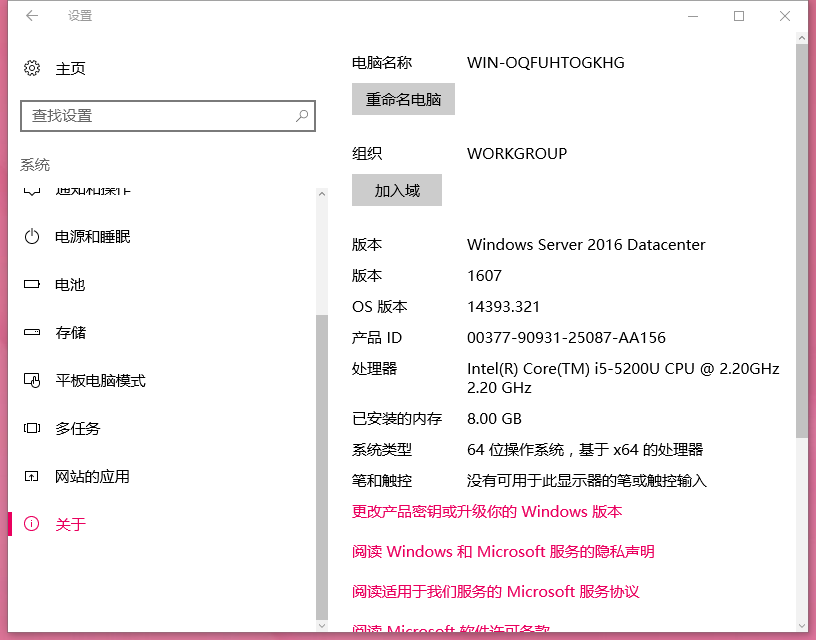Select the 电源和睡眠 power icon in sidebar

tap(30, 236)
